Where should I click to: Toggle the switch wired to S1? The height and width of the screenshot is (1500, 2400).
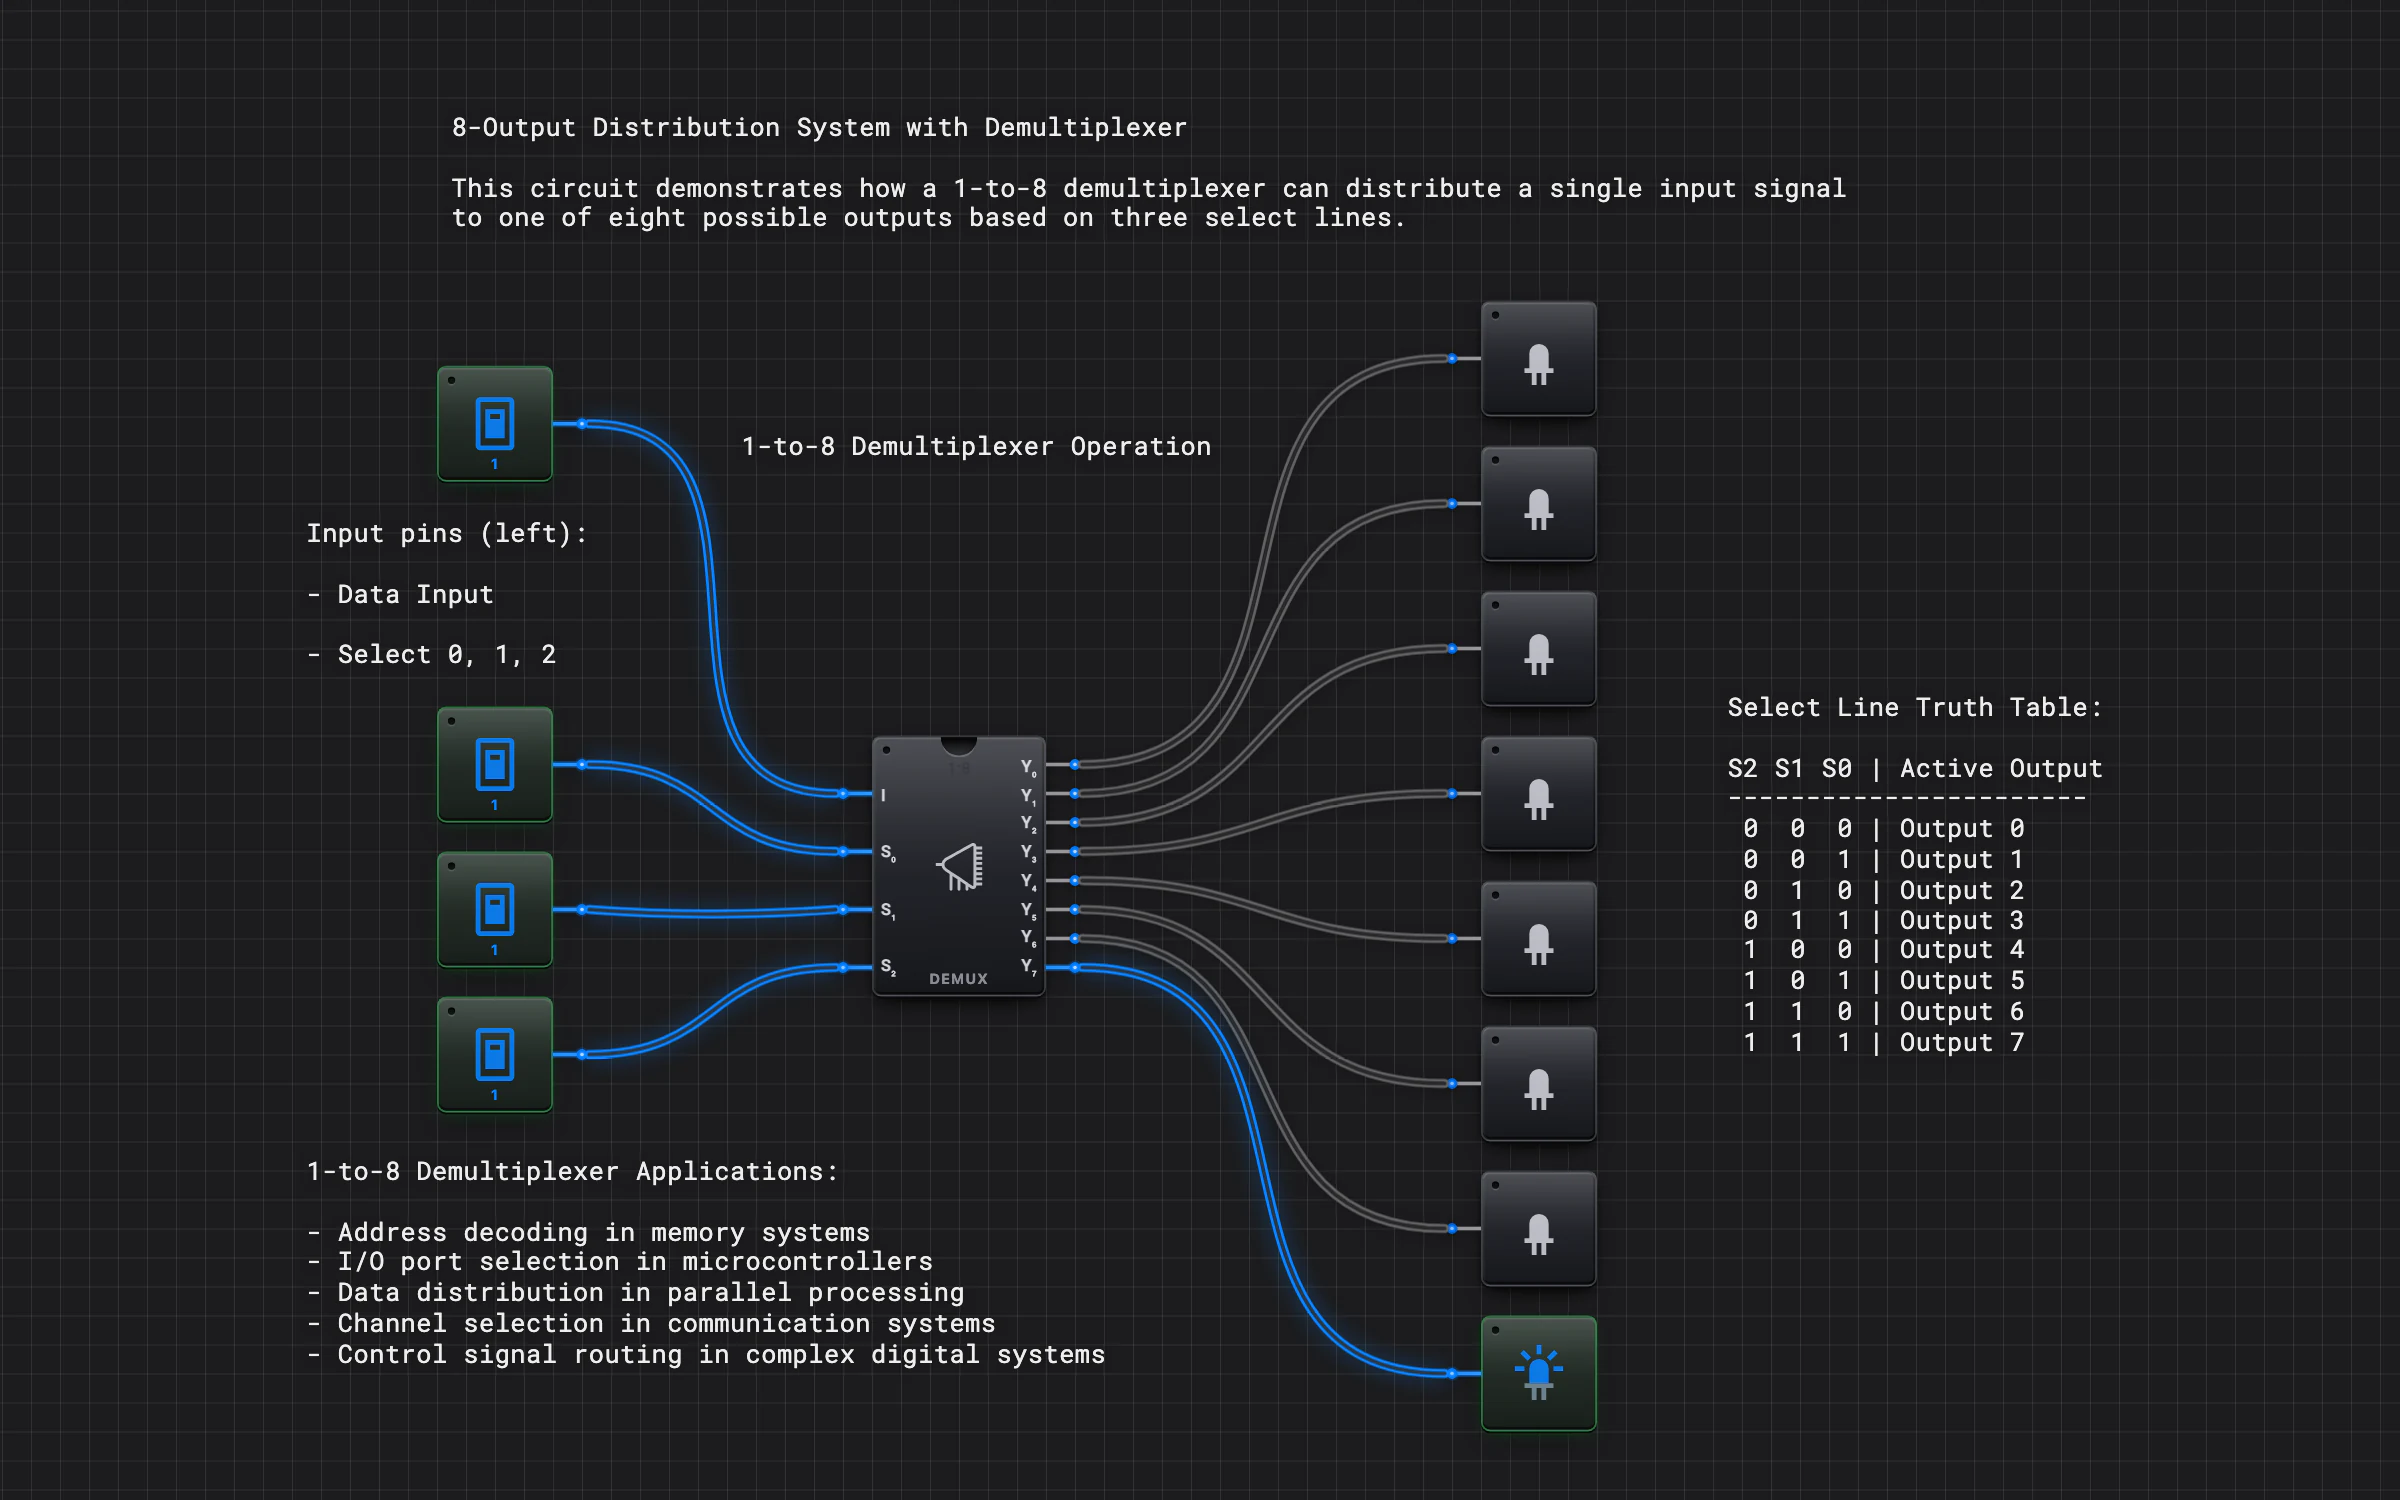click(x=495, y=910)
